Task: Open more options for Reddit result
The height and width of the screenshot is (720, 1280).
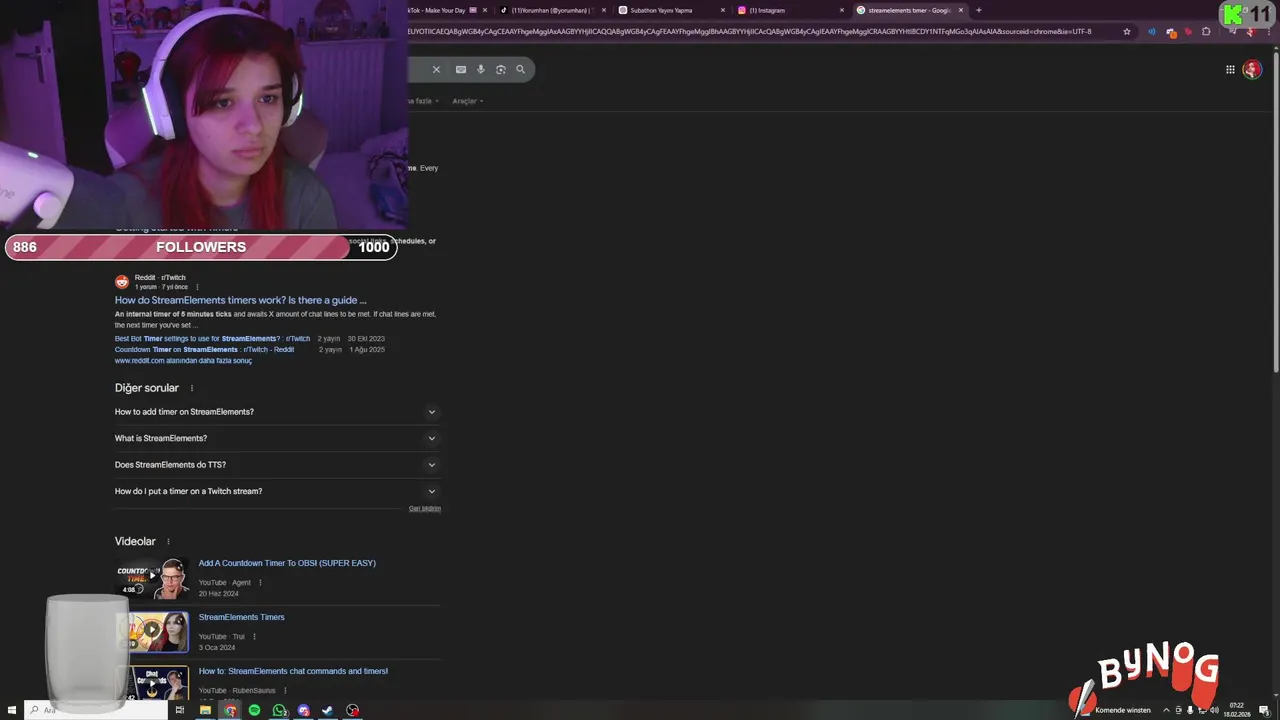Action: pos(197,287)
